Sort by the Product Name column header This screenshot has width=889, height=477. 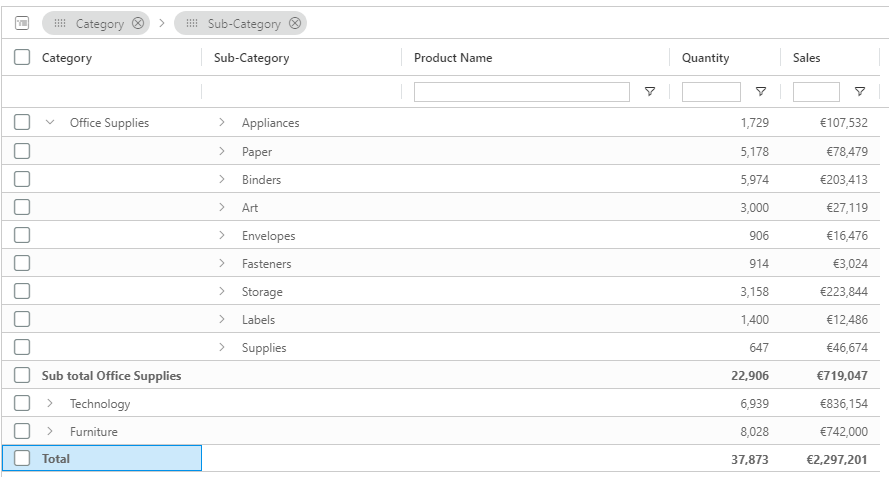tap(453, 58)
